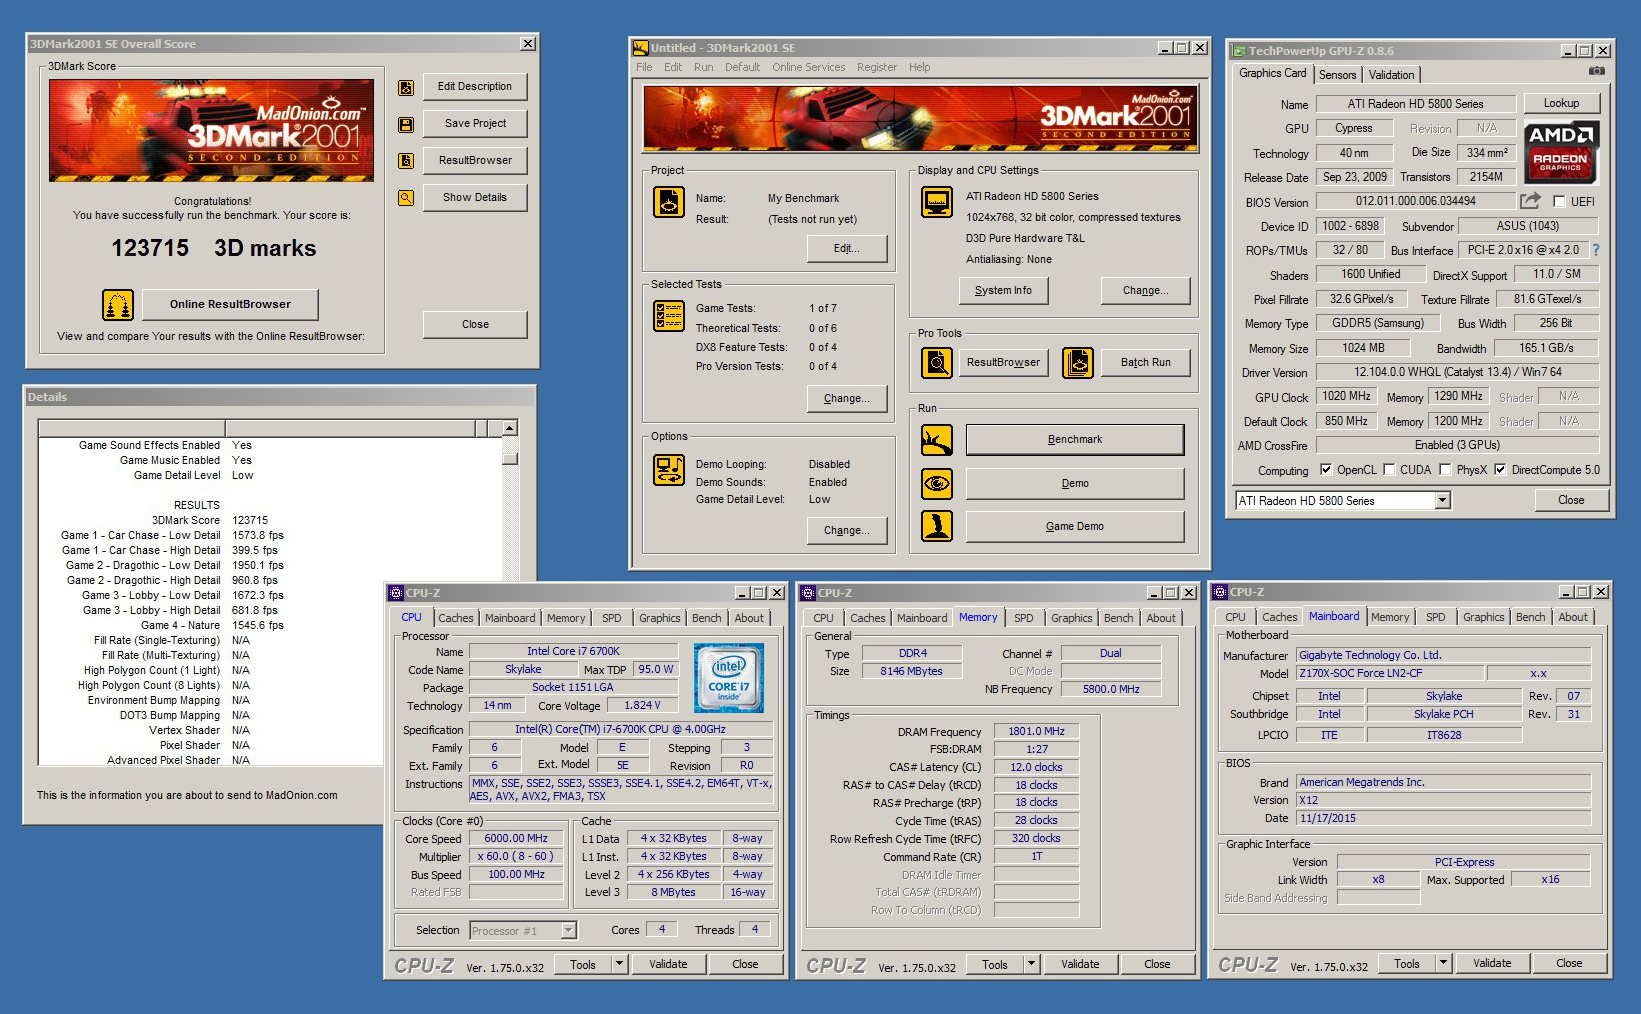Click Change button under Selected Tests

pyautogui.click(x=847, y=399)
